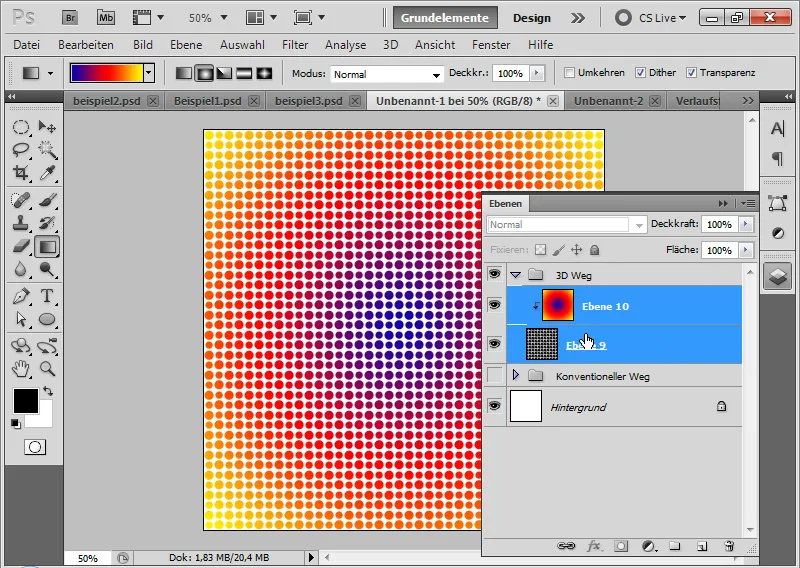
Task: Select the Crop tool
Action: (20, 172)
